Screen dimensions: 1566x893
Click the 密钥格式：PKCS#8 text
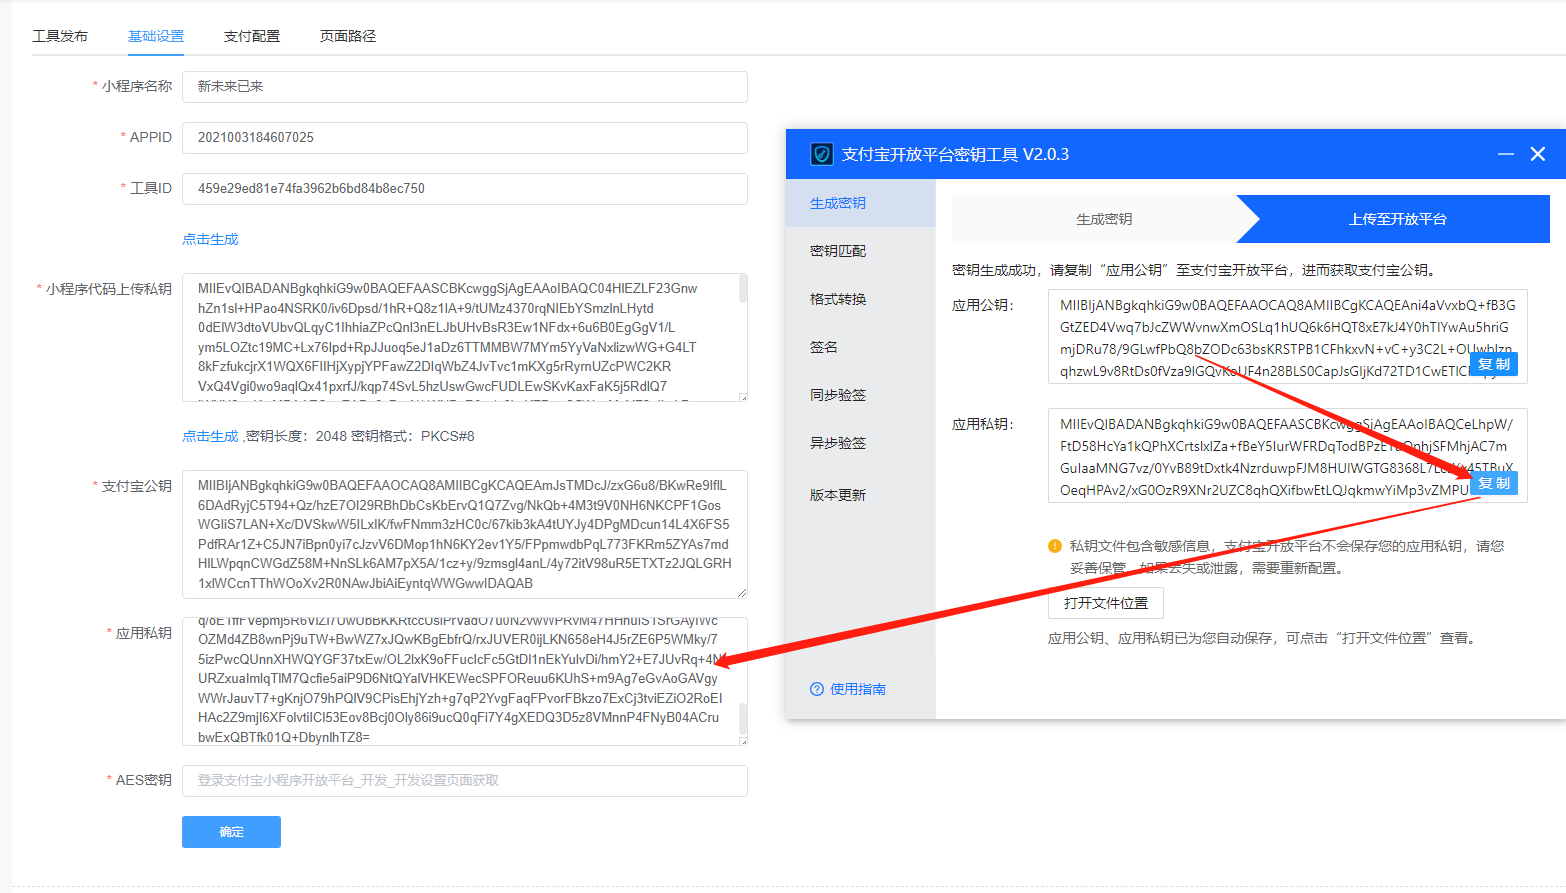[x=413, y=436]
